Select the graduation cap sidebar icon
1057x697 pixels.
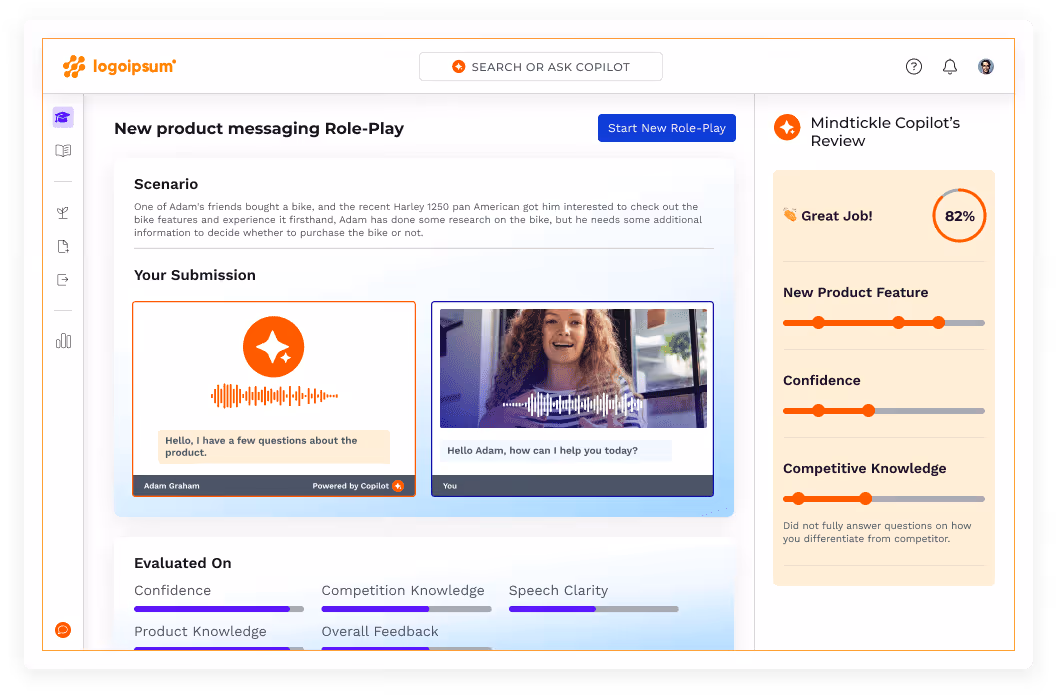63,117
